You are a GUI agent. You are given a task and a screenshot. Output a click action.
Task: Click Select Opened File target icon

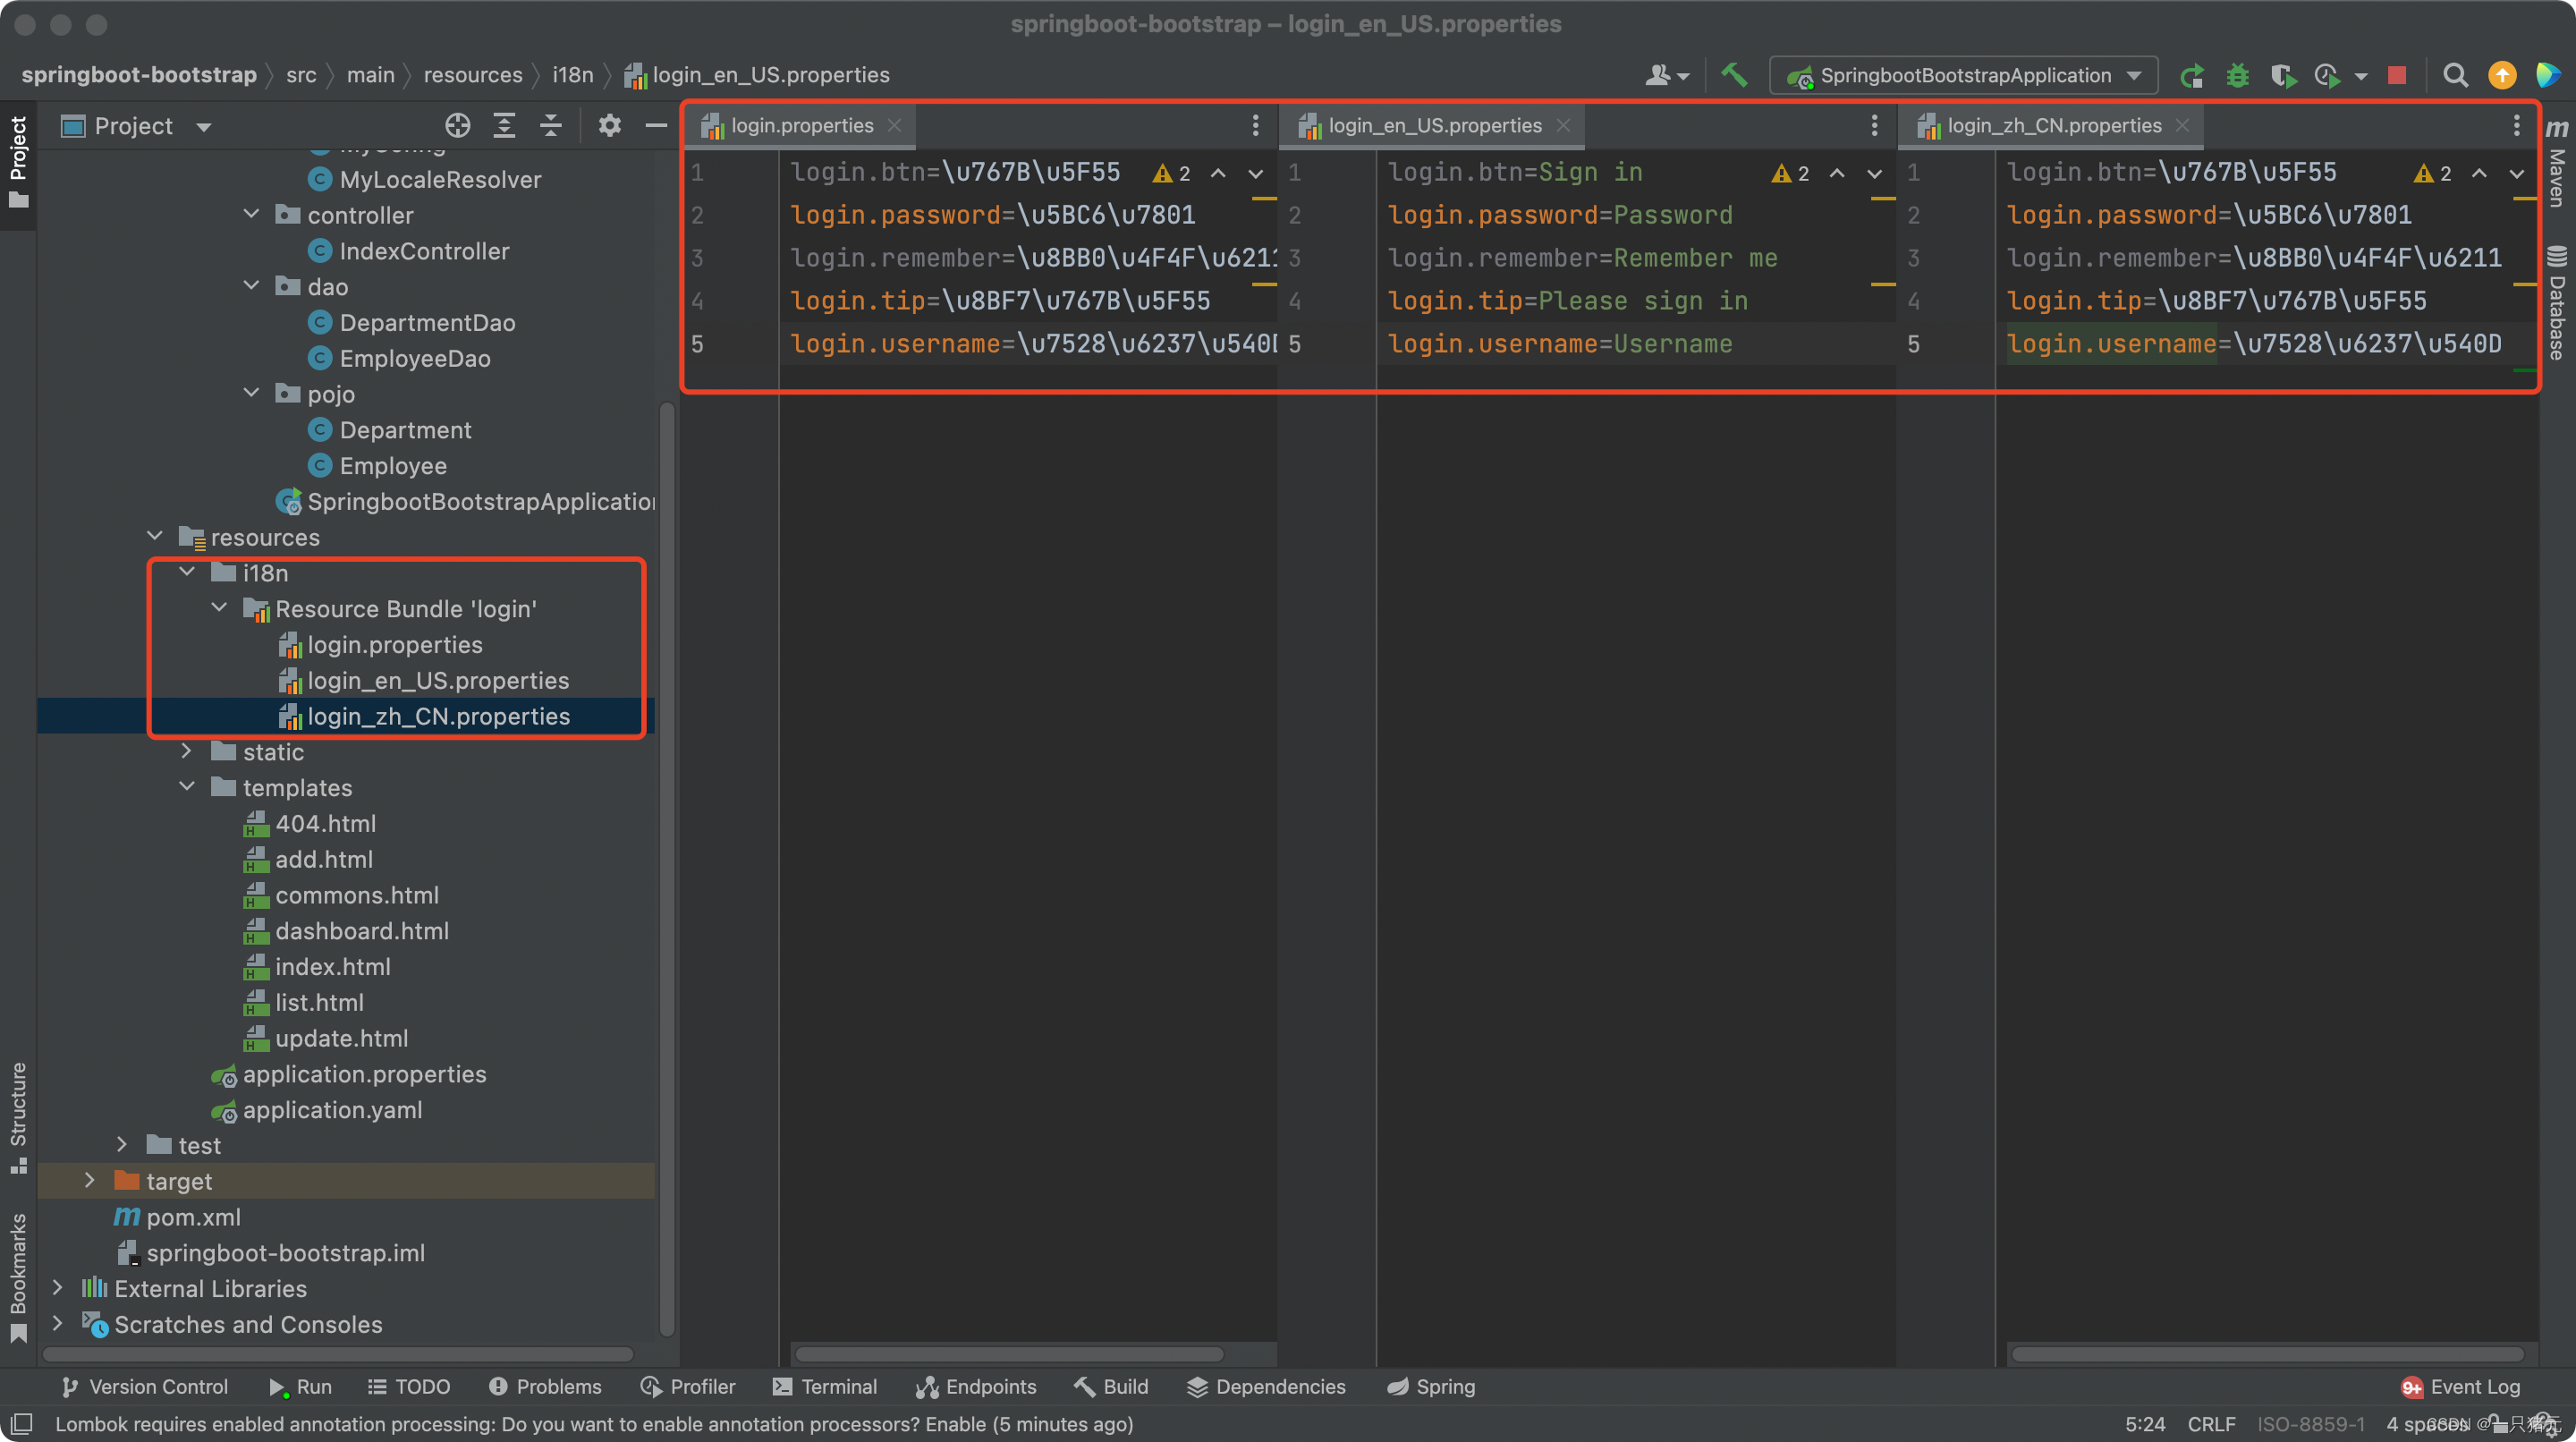[x=457, y=125]
